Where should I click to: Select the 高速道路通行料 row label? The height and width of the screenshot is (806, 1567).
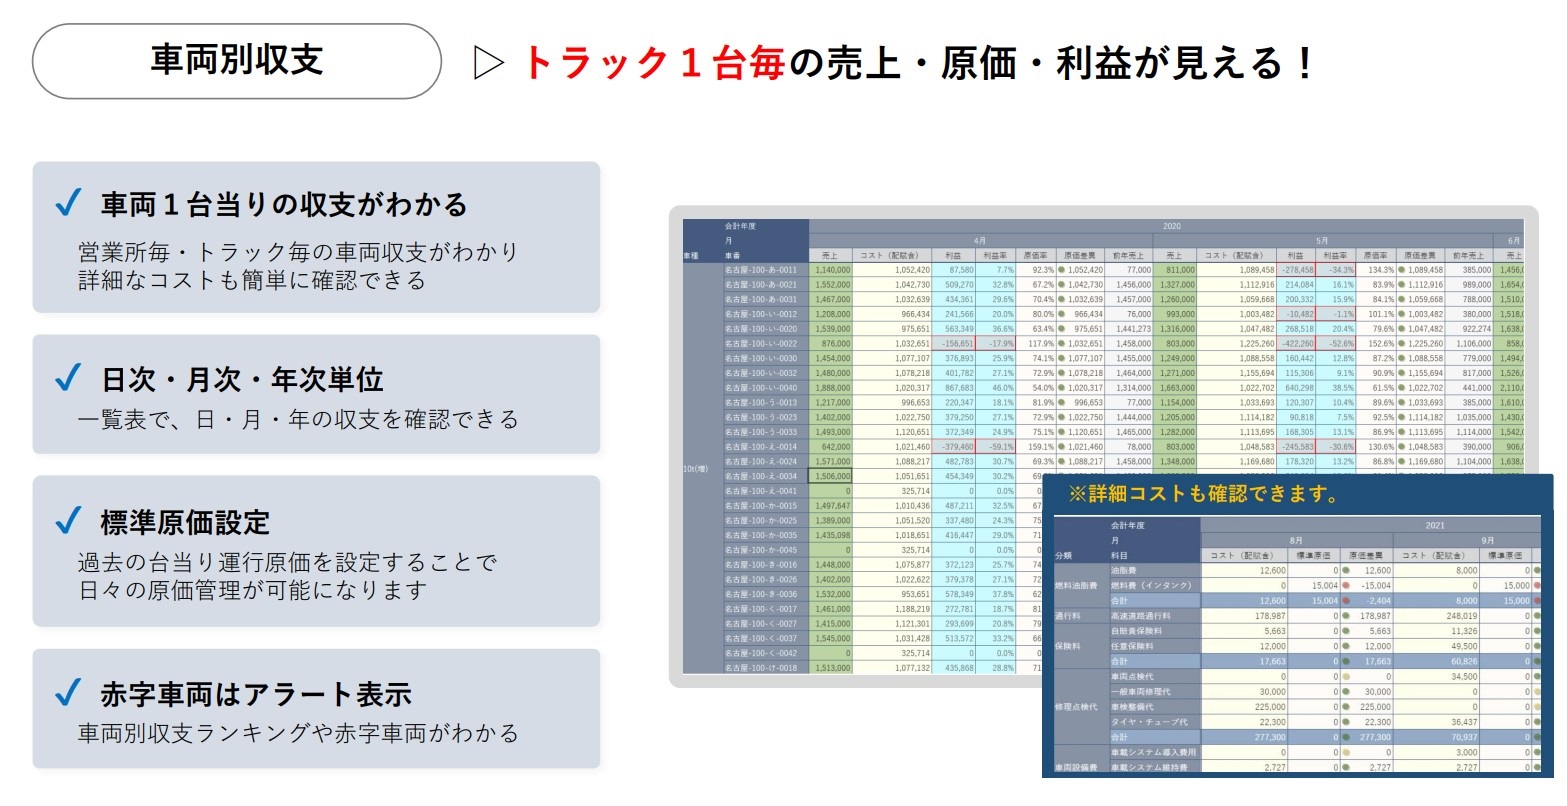(1139, 616)
